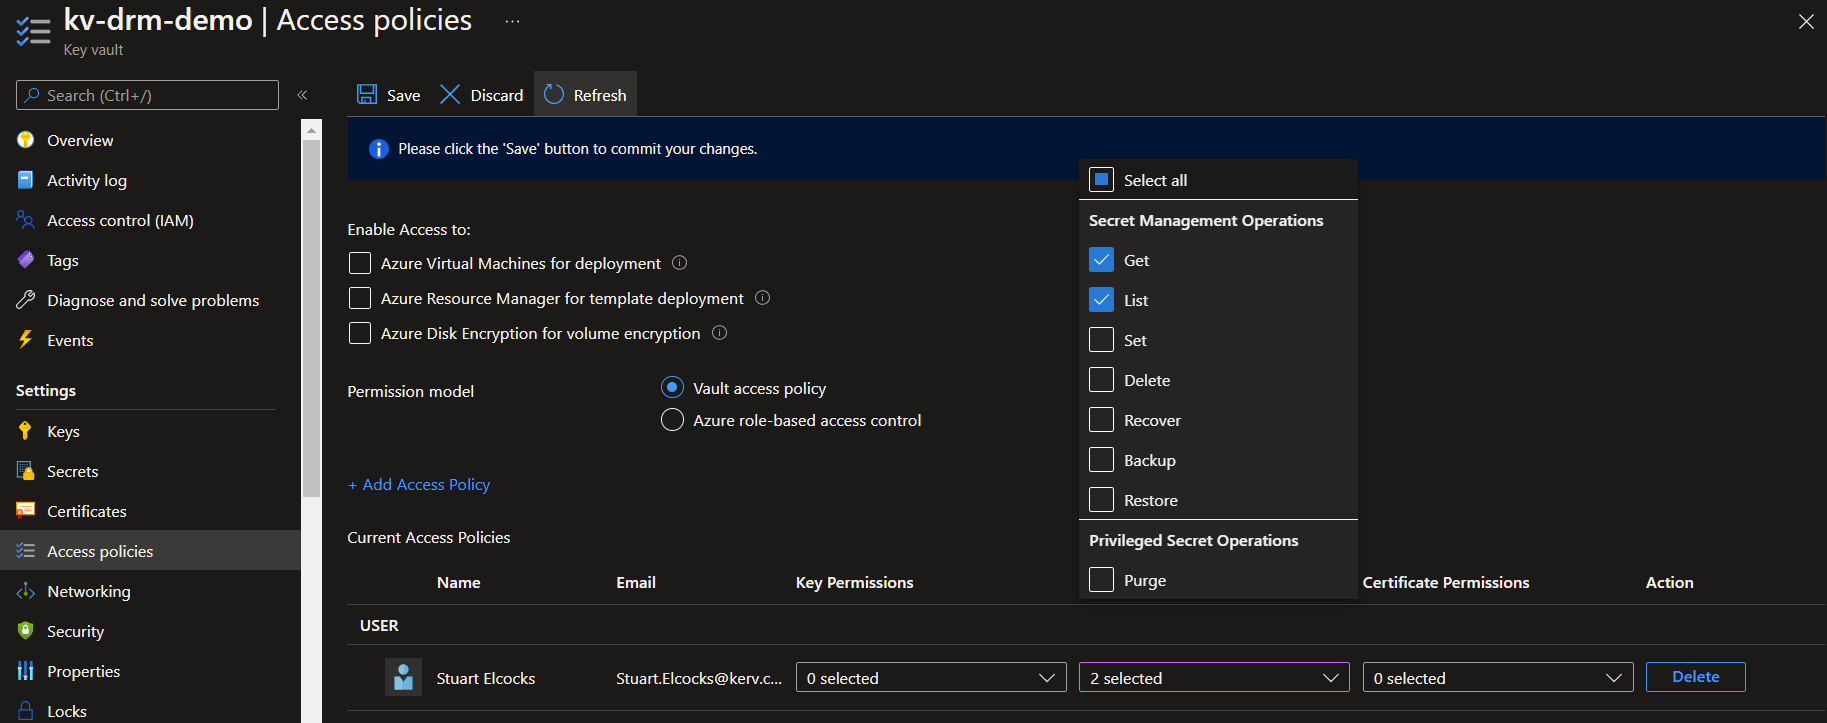Click + Add Access Policy link
This screenshot has height=723, width=1827.
point(419,484)
